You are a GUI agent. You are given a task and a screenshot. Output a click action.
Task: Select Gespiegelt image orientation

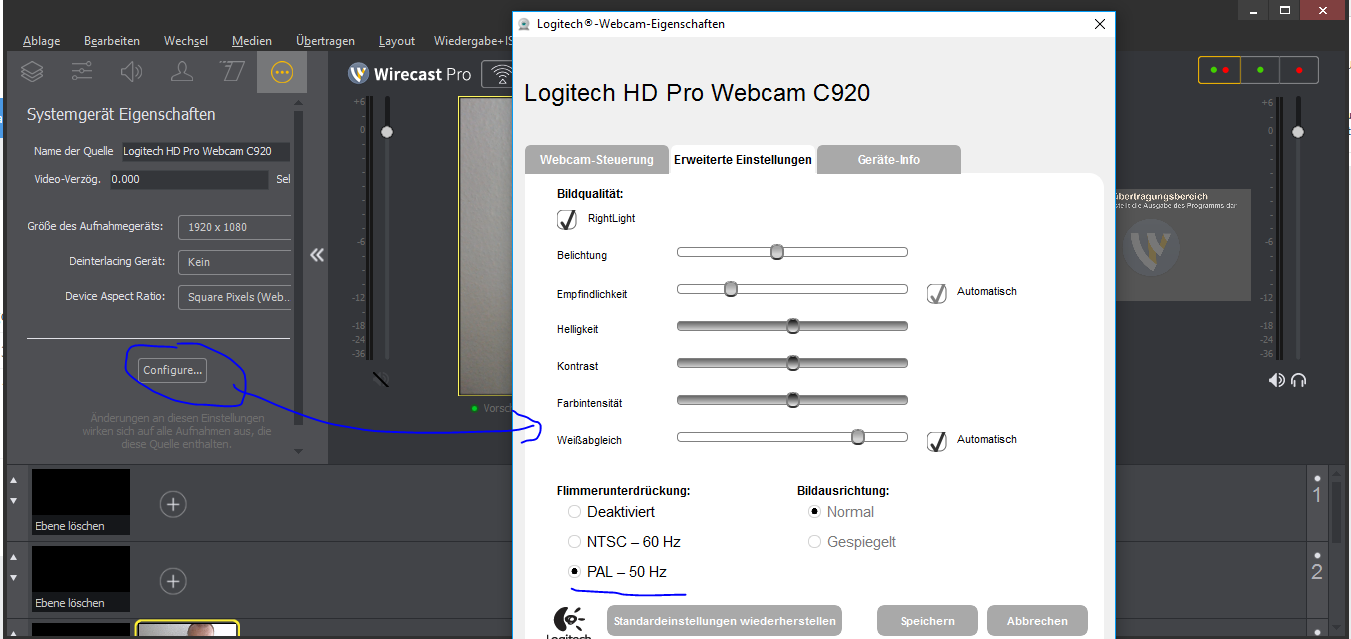click(x=814, y=542)
